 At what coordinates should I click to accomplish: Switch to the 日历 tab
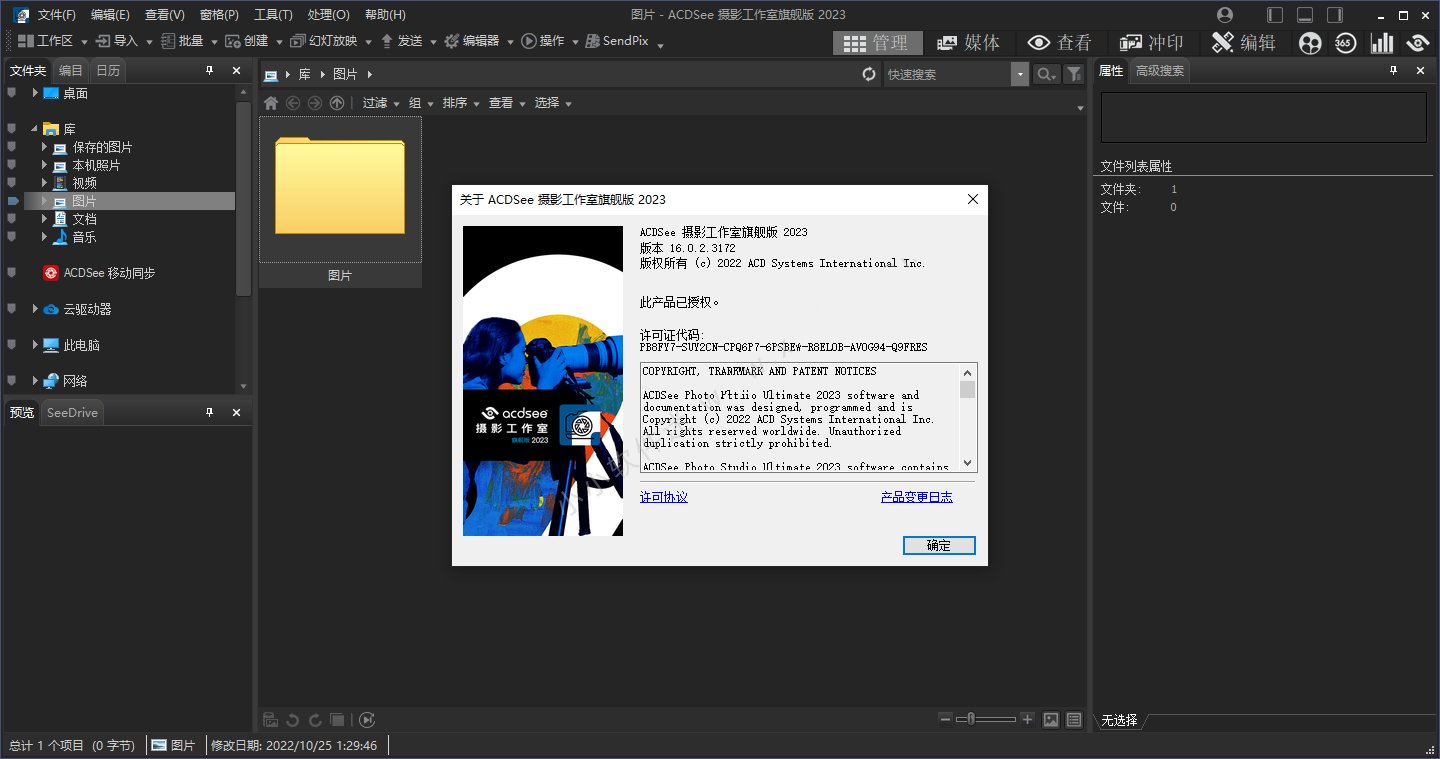[107, 70]
